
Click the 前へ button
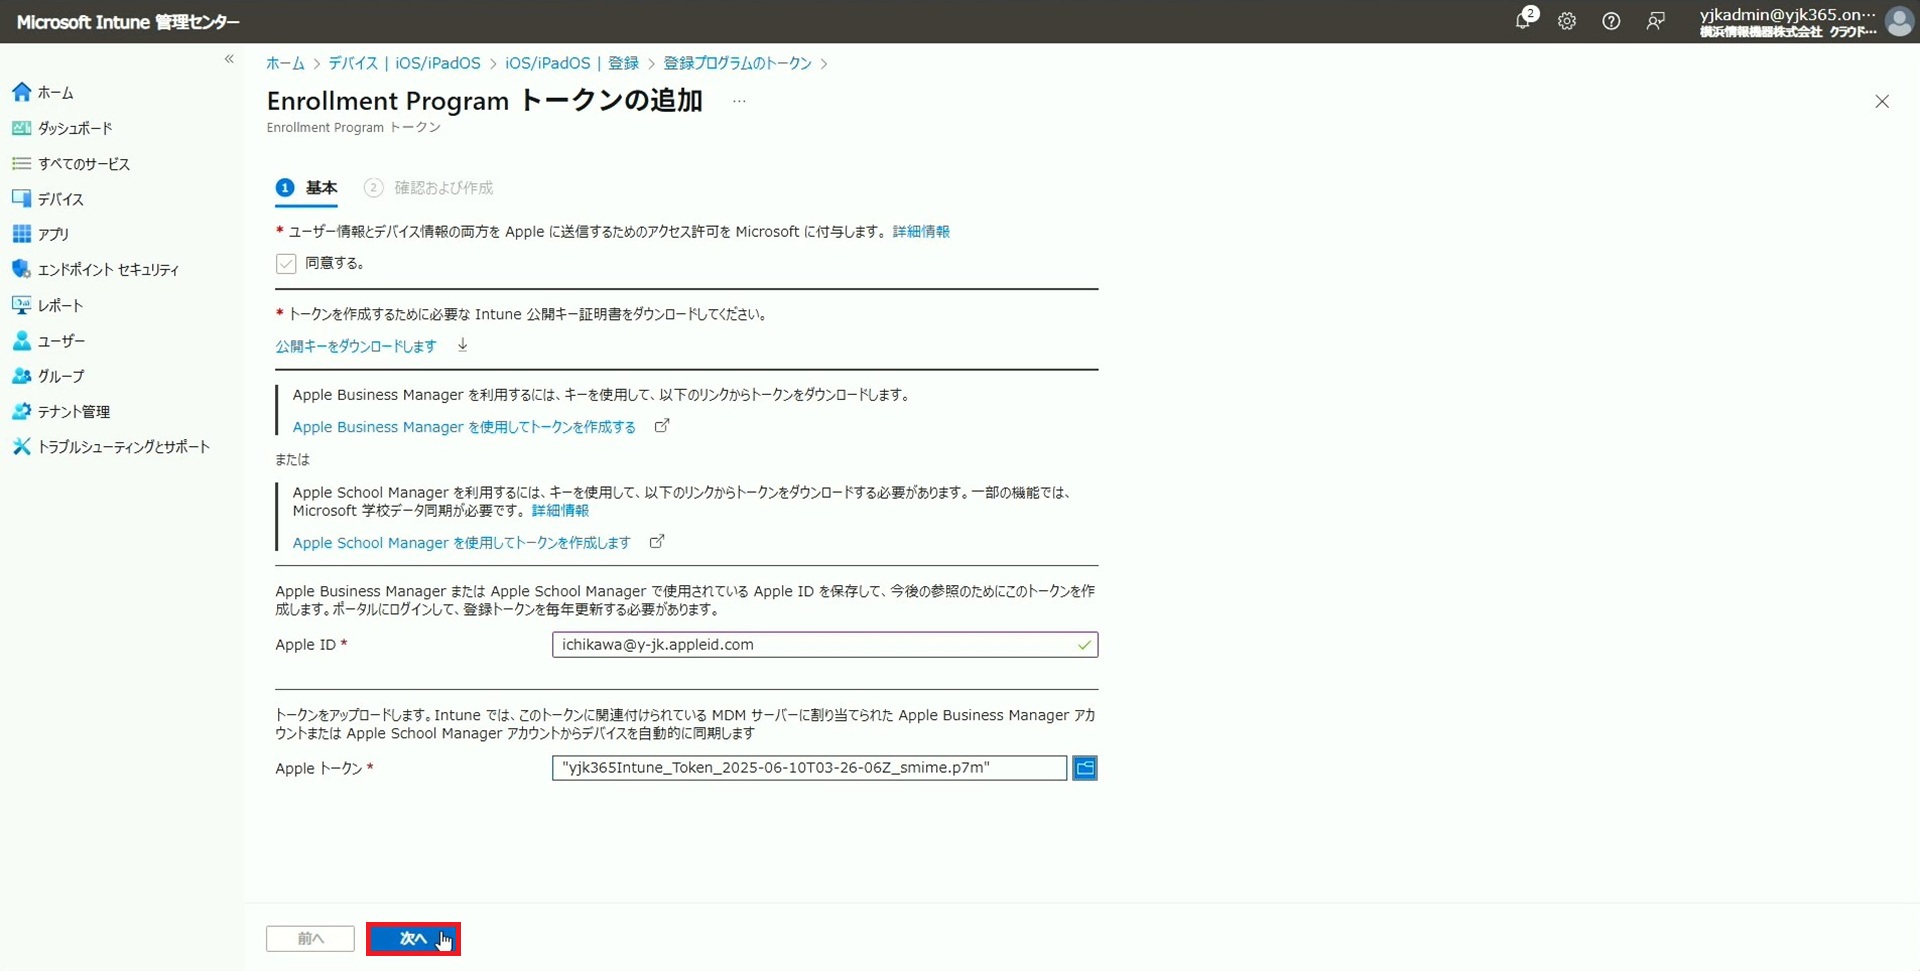click(310, 939)
